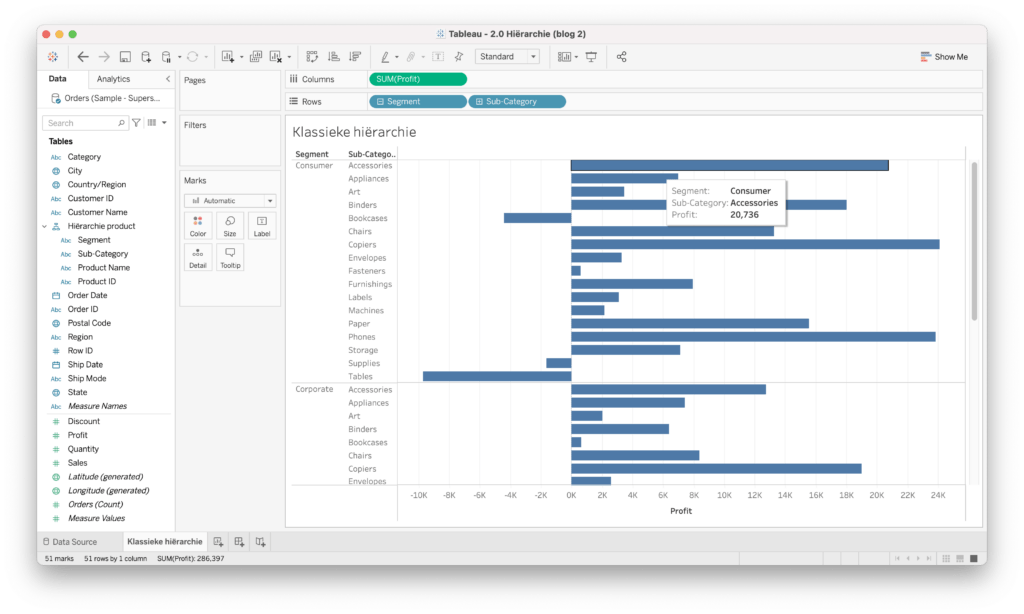This screenshot has width=1024, height=614.
Task: Click the Undo back arrow
Action: tap(83, 57)
